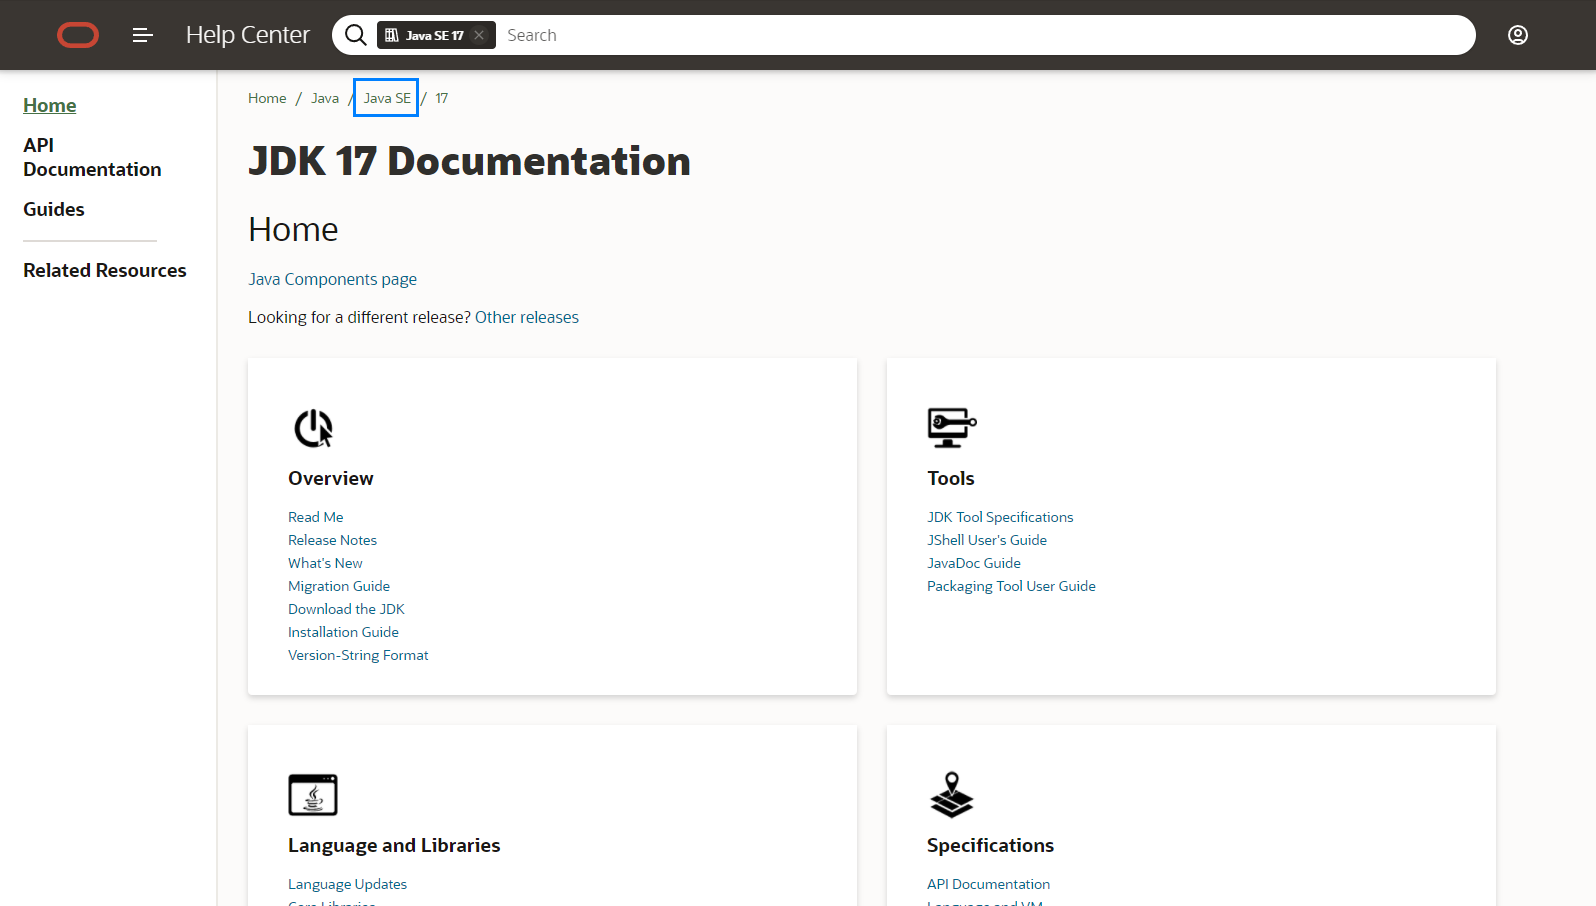Open Guides in the sidebar
1596x906 pixels.
click(x=54, y=209)
